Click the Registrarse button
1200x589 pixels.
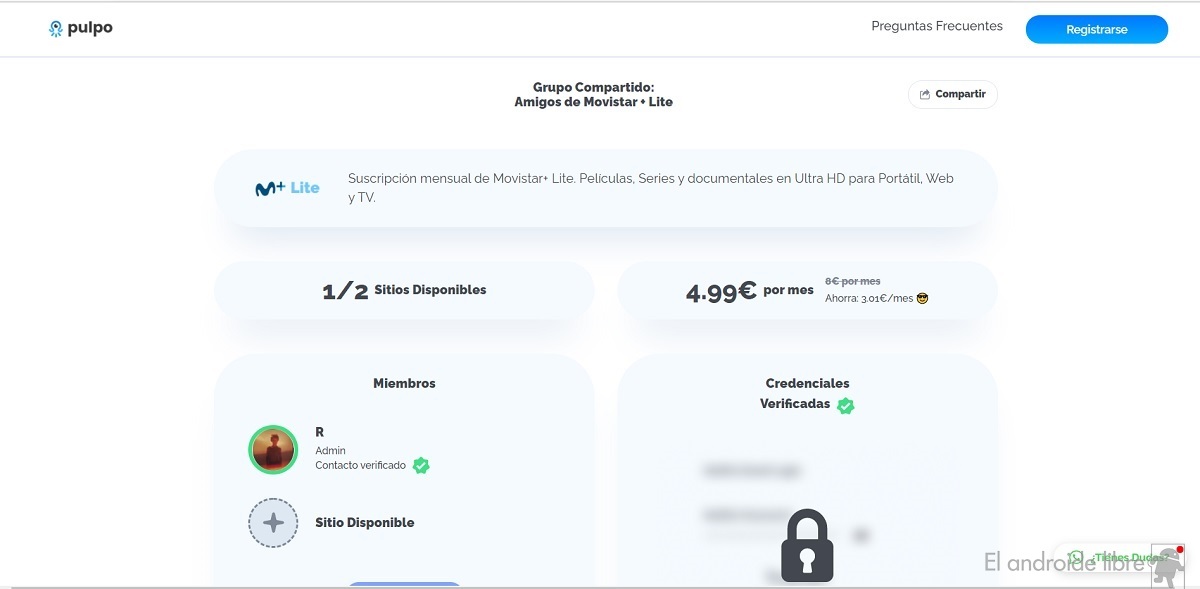point(1097,29)
